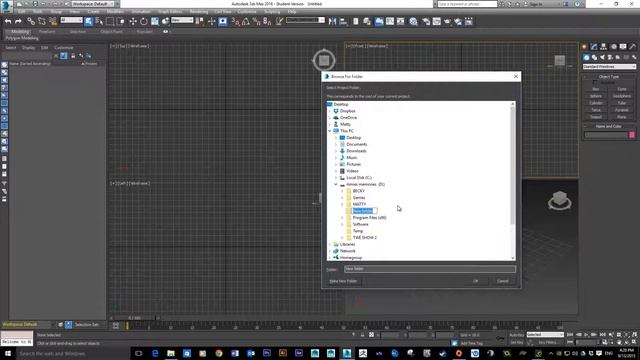This screenshot has width=640, height=360.
Task: Open the Display tab in command panel
Action: click(x=623, y=47)
